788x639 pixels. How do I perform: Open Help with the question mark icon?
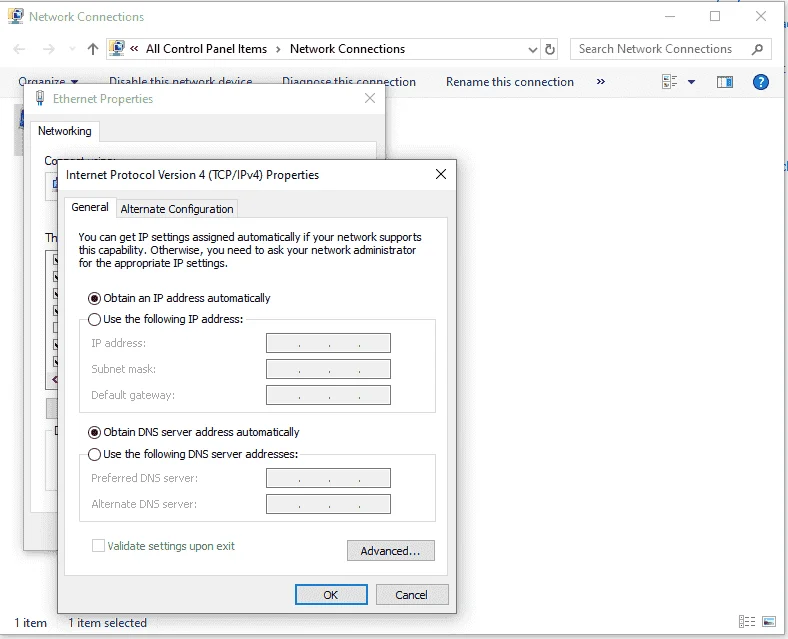coord(761,81)
